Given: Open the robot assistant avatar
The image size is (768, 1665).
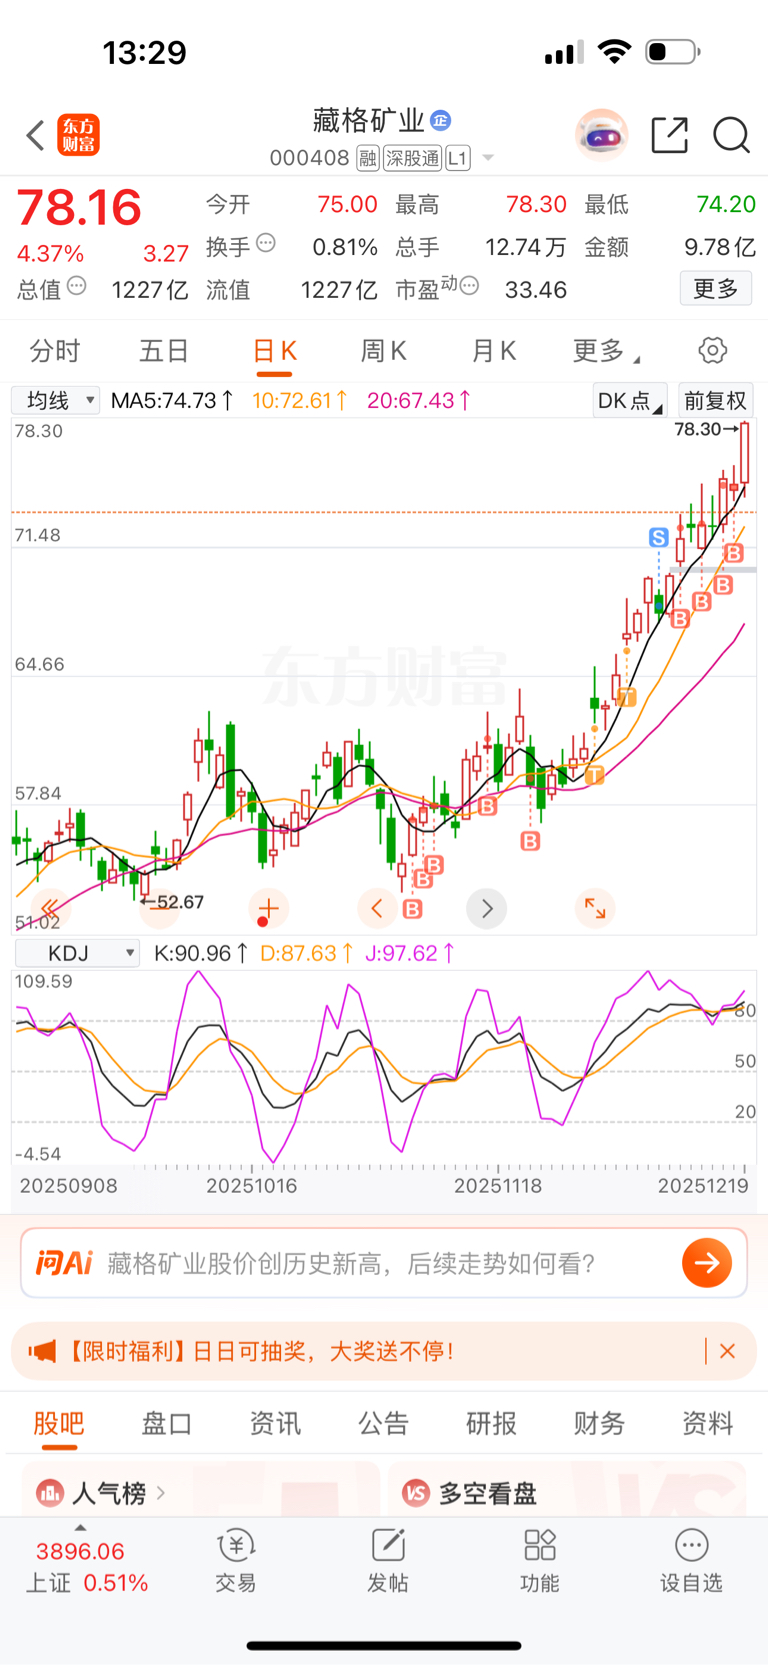Looking at the screenshot, I should tap(601, 135).
